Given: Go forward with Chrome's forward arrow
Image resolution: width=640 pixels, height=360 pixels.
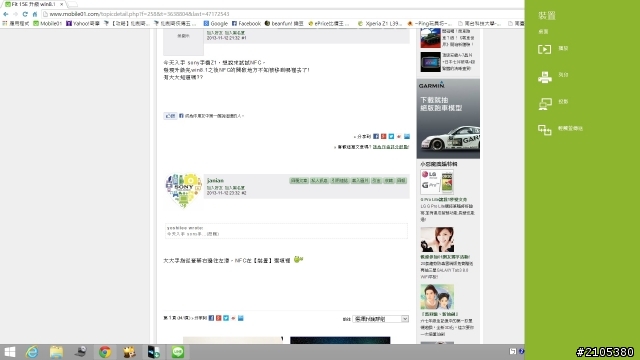Looking at the screenshot, I should pos(15,14).
